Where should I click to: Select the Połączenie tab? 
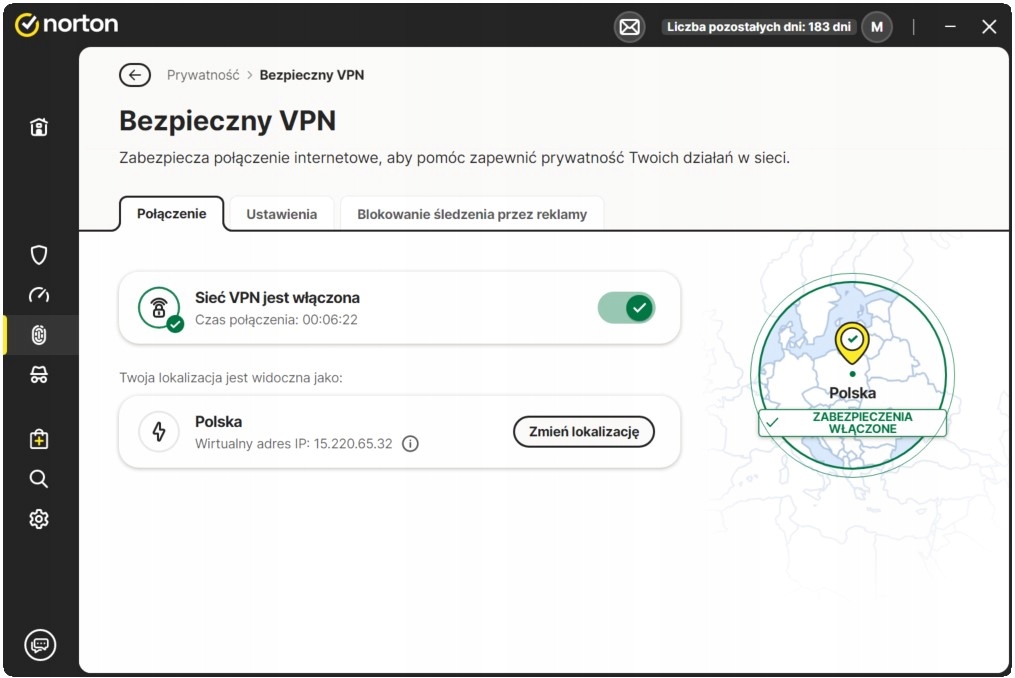[171, 214]
